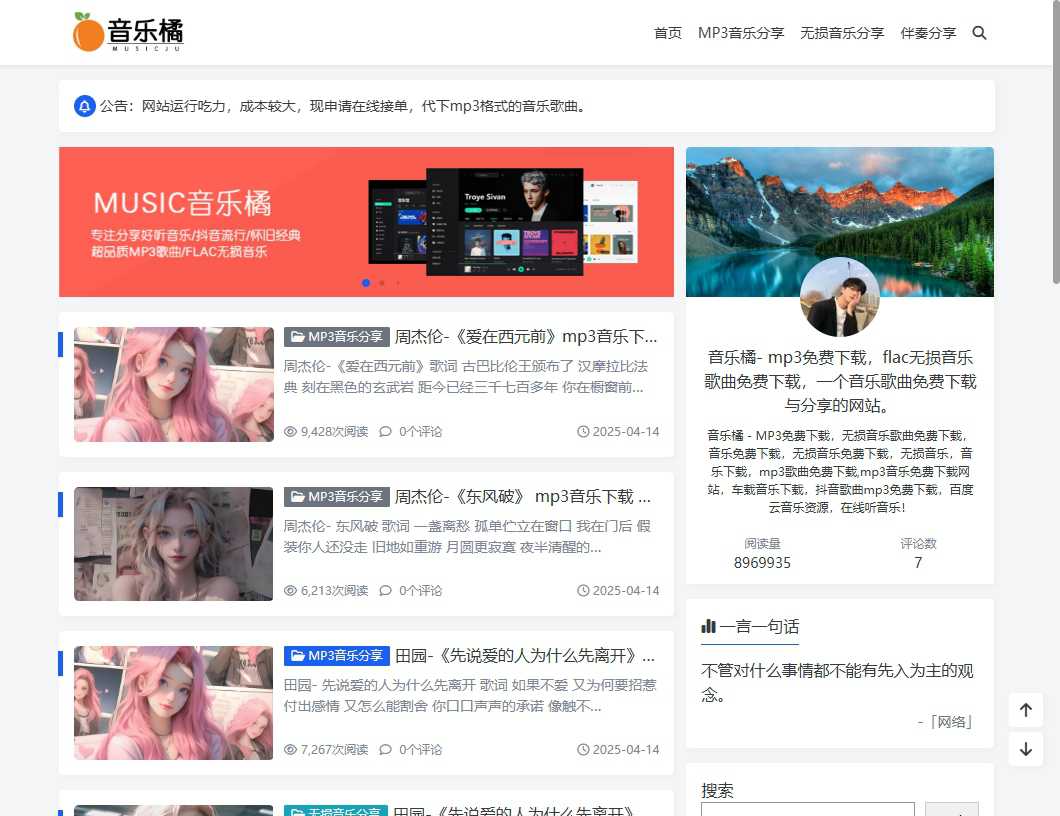The width and height of the screenshot is (1060, 816).
Task: Click 0个评论 on 爱在西元前 post
Action: 420,431
